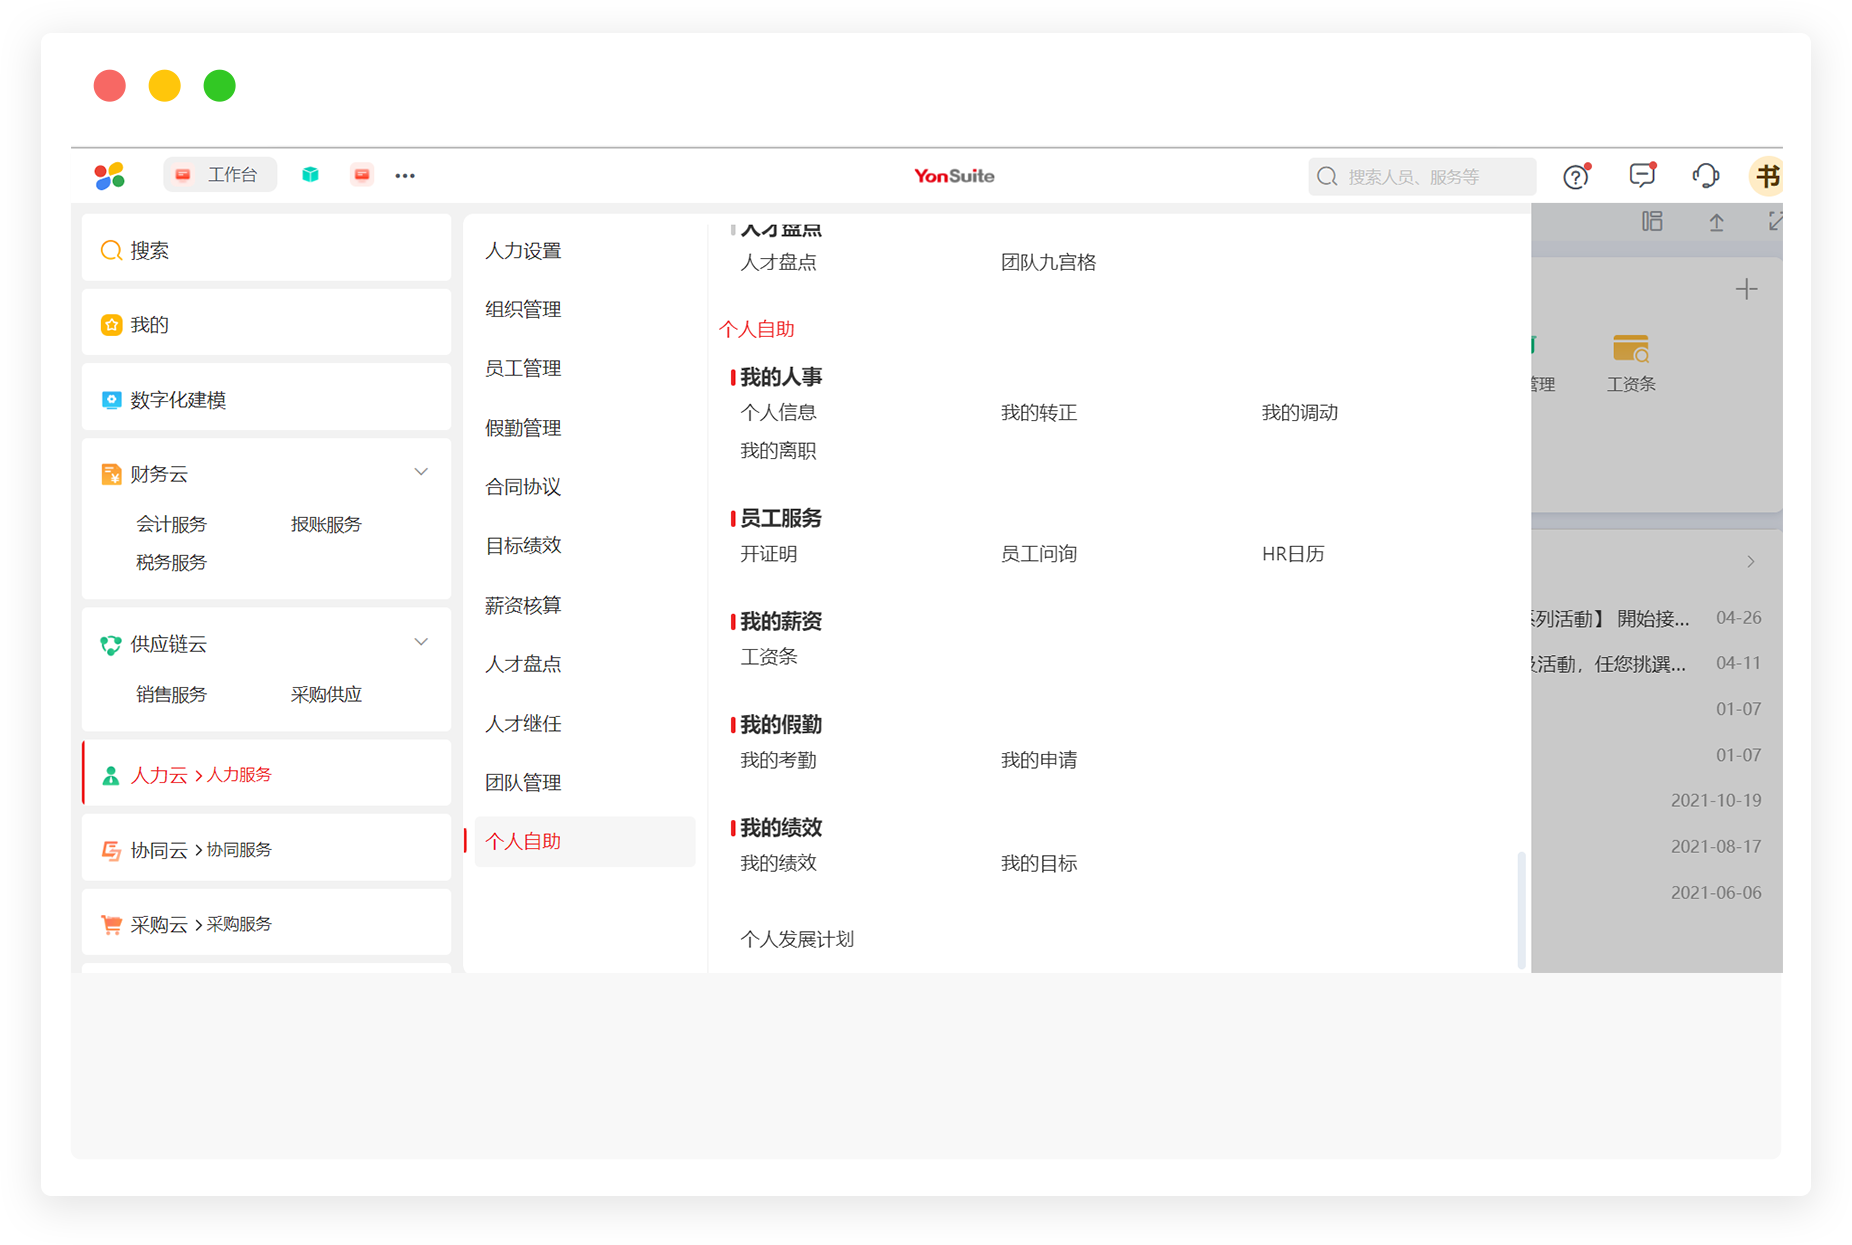The image size is (1852, 1245).
Task: Select 组织管理 in the middle menu
Action: pos(523,310)
